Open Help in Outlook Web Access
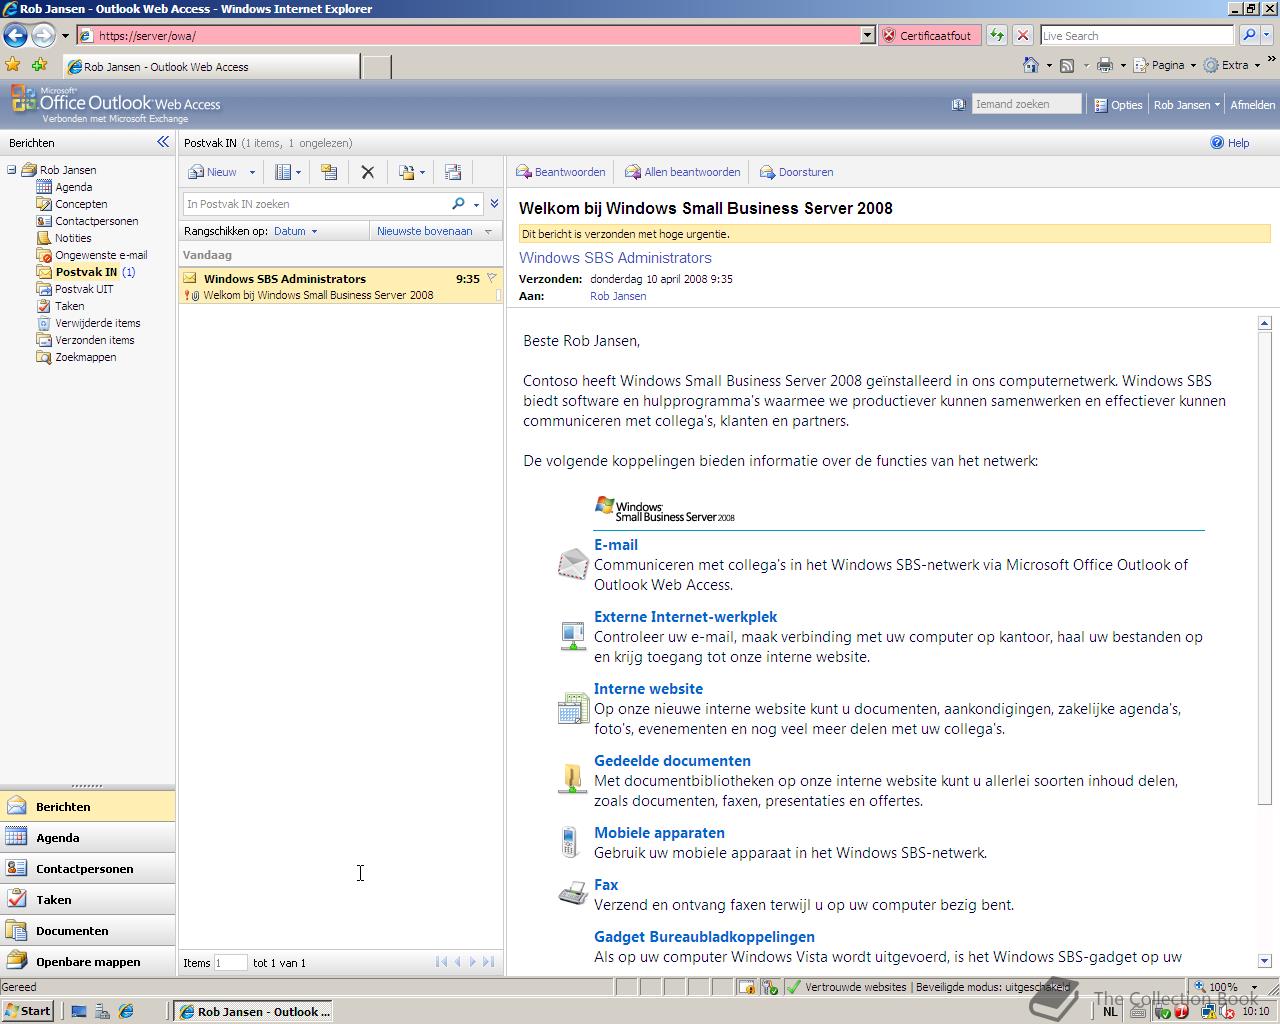The image size is (1280, 1024). pyautogui.click(x=1230, y=143)
